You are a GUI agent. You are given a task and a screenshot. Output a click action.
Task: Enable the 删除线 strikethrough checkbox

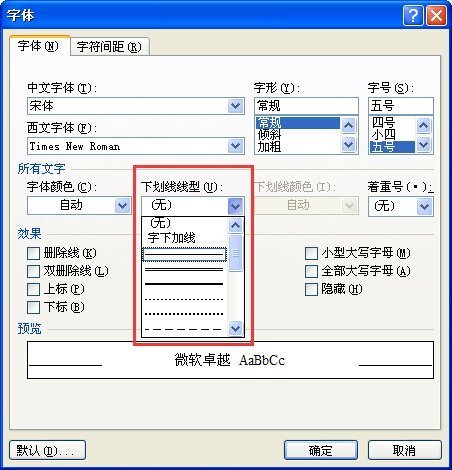tap(33, 253)
